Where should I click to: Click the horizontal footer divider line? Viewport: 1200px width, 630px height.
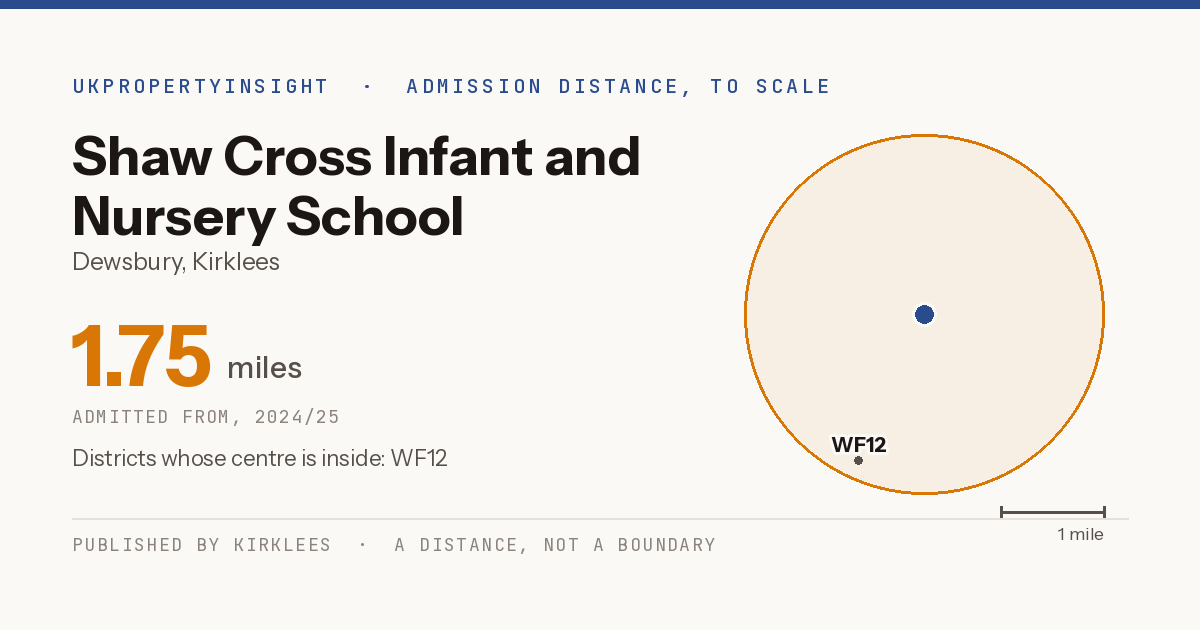pos(600,519)
